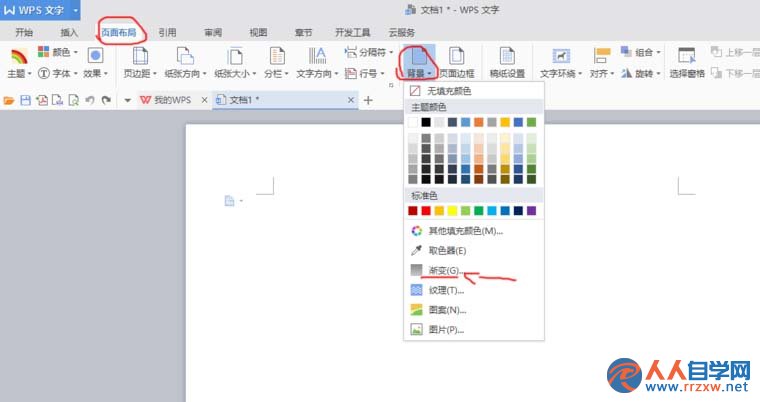The width and height of the screenshot is (760, 402).
Task: Click the export PDF icon
Action: (42, 100)
